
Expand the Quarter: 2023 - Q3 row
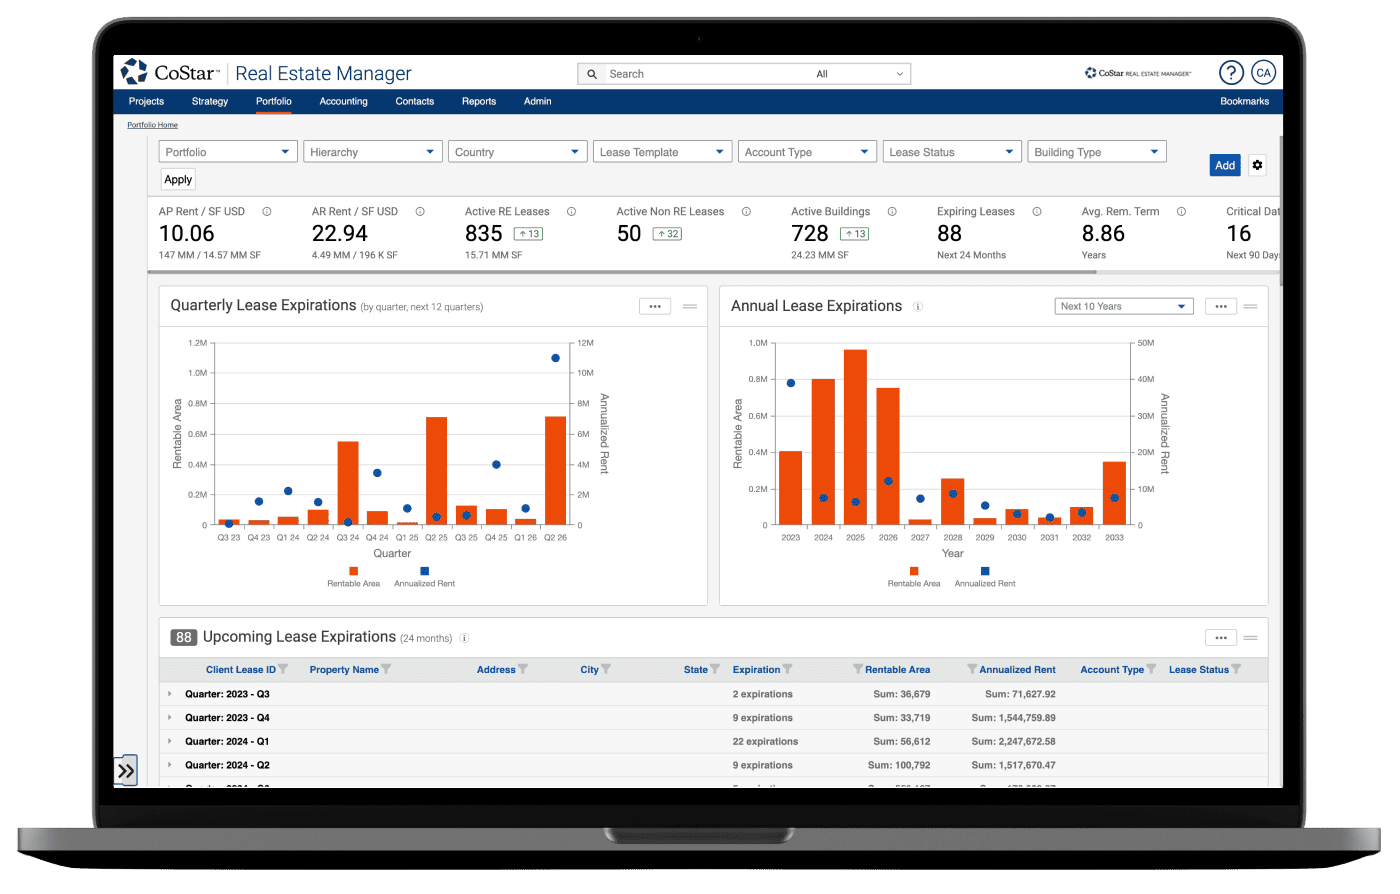(x=170, y=694)
